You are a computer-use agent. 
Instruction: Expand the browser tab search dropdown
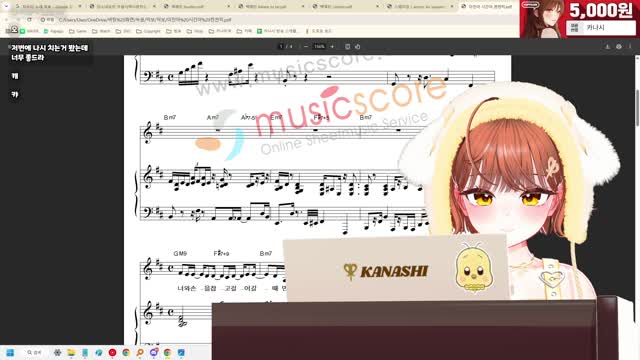point(6,7)
